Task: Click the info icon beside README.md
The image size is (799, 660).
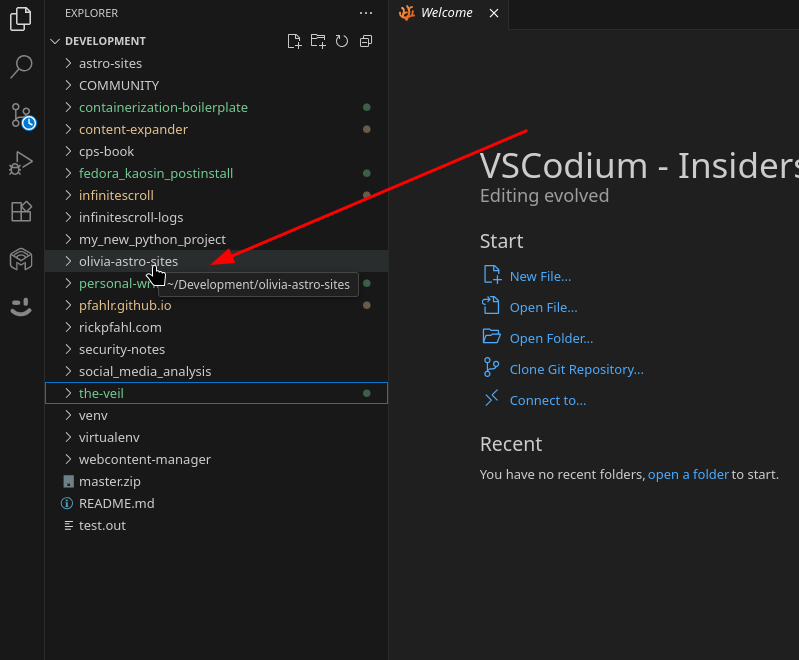Action: 67,504
